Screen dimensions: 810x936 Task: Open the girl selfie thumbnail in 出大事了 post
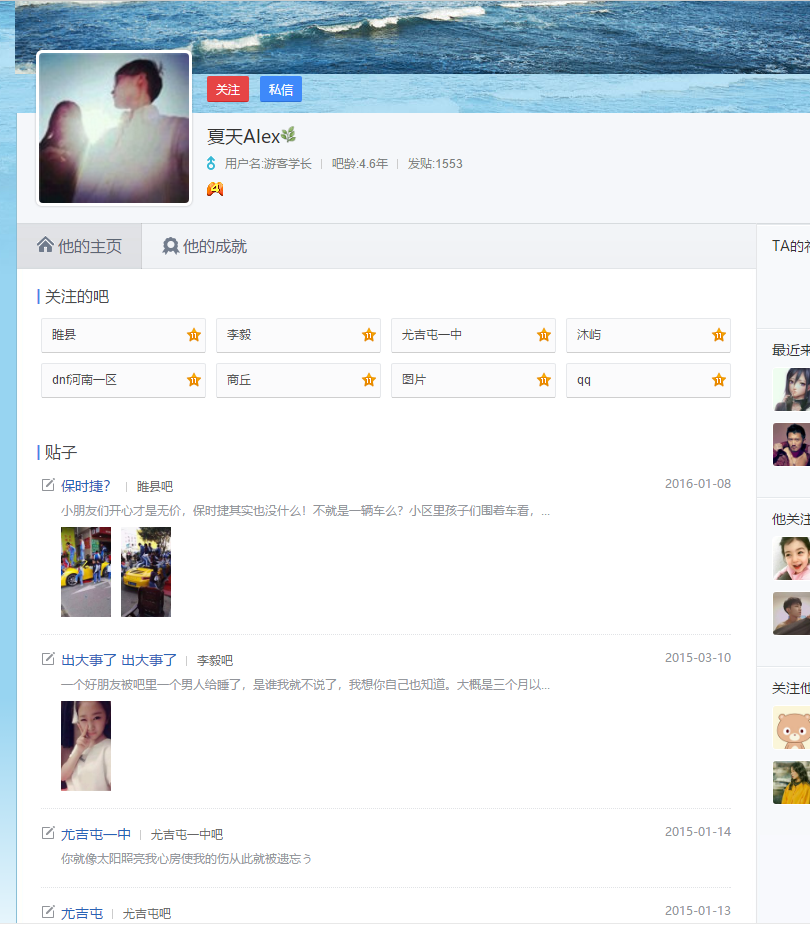[x=86, y=746]
